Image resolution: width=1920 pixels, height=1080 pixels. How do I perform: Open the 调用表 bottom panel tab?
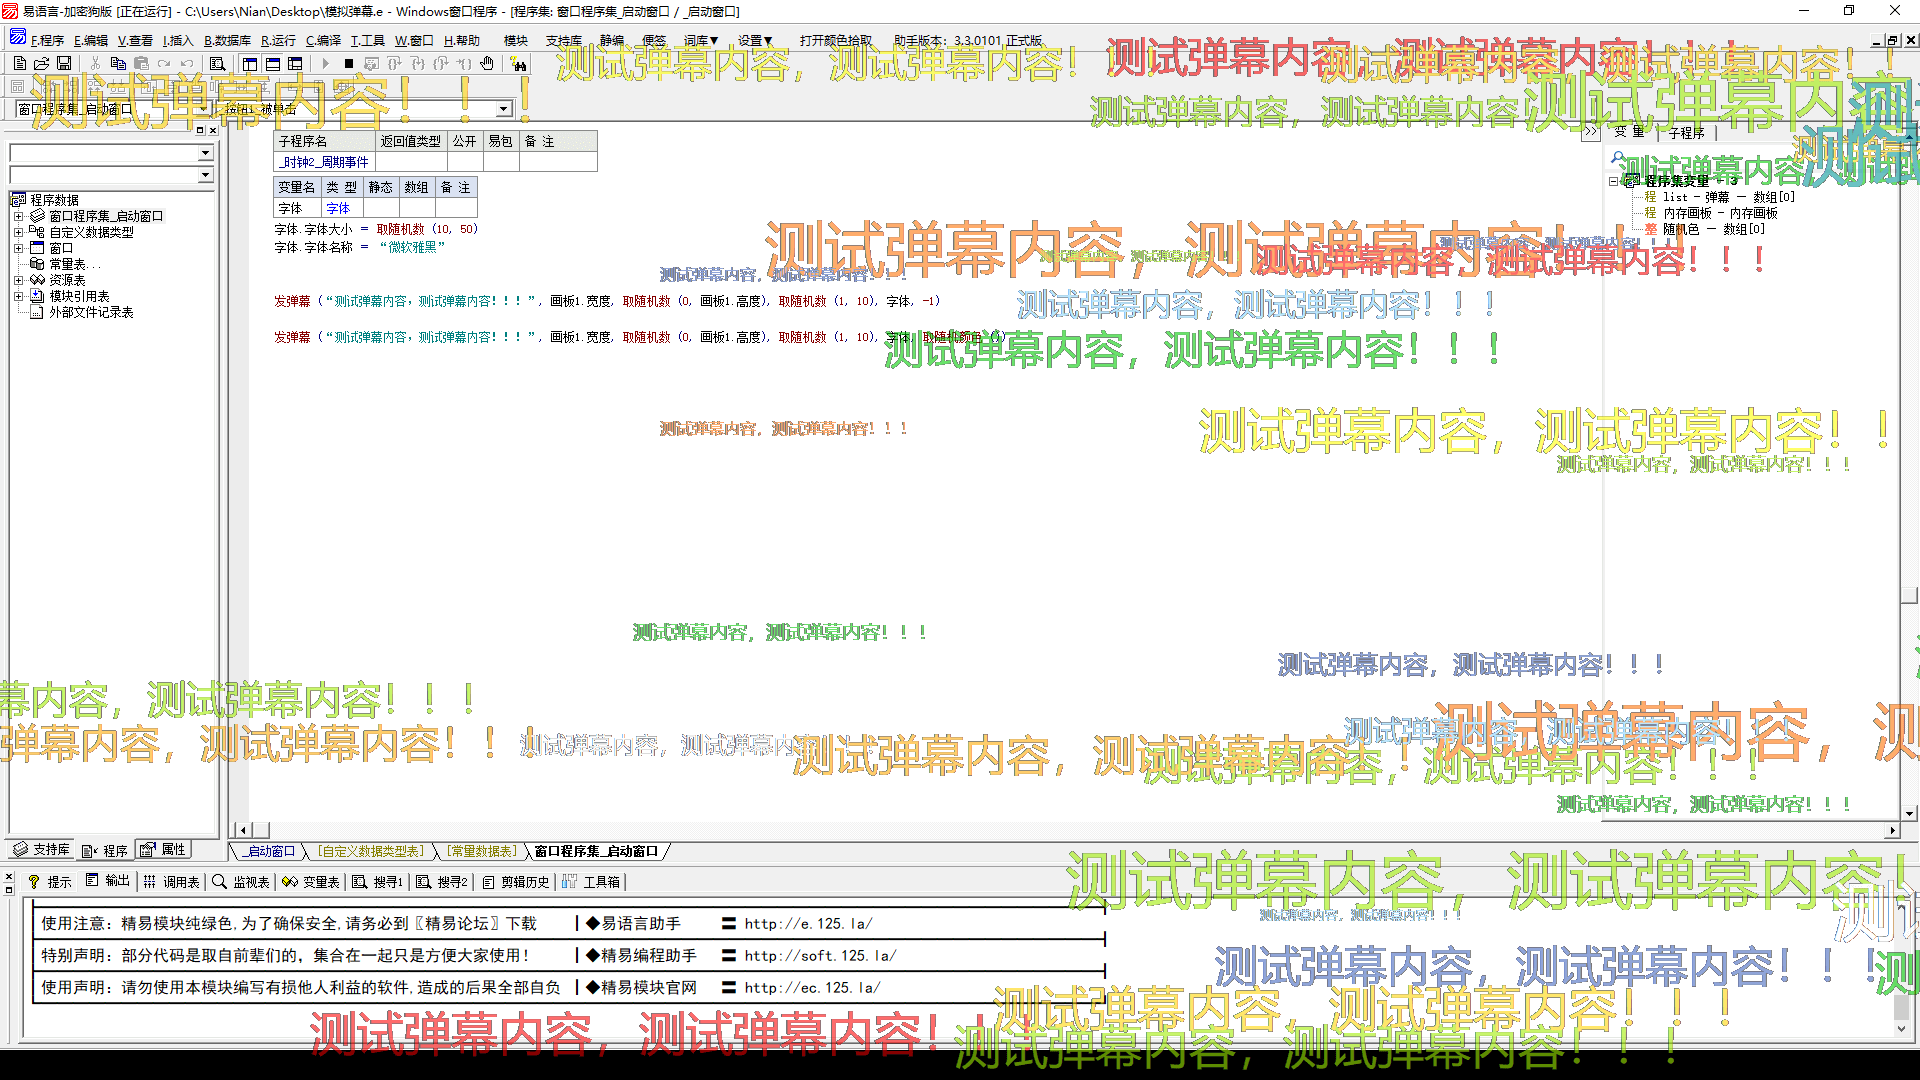pyautogui.click(x=172, y=881)
